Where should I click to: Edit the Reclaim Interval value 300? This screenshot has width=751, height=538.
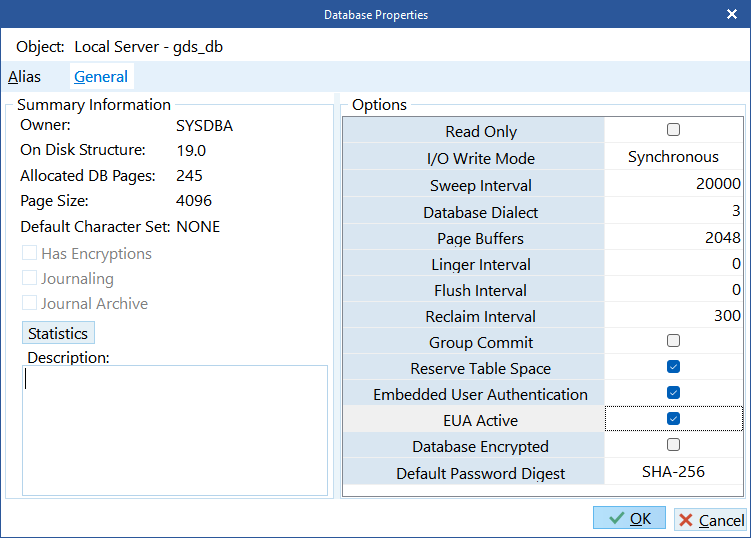coord(673,315)
